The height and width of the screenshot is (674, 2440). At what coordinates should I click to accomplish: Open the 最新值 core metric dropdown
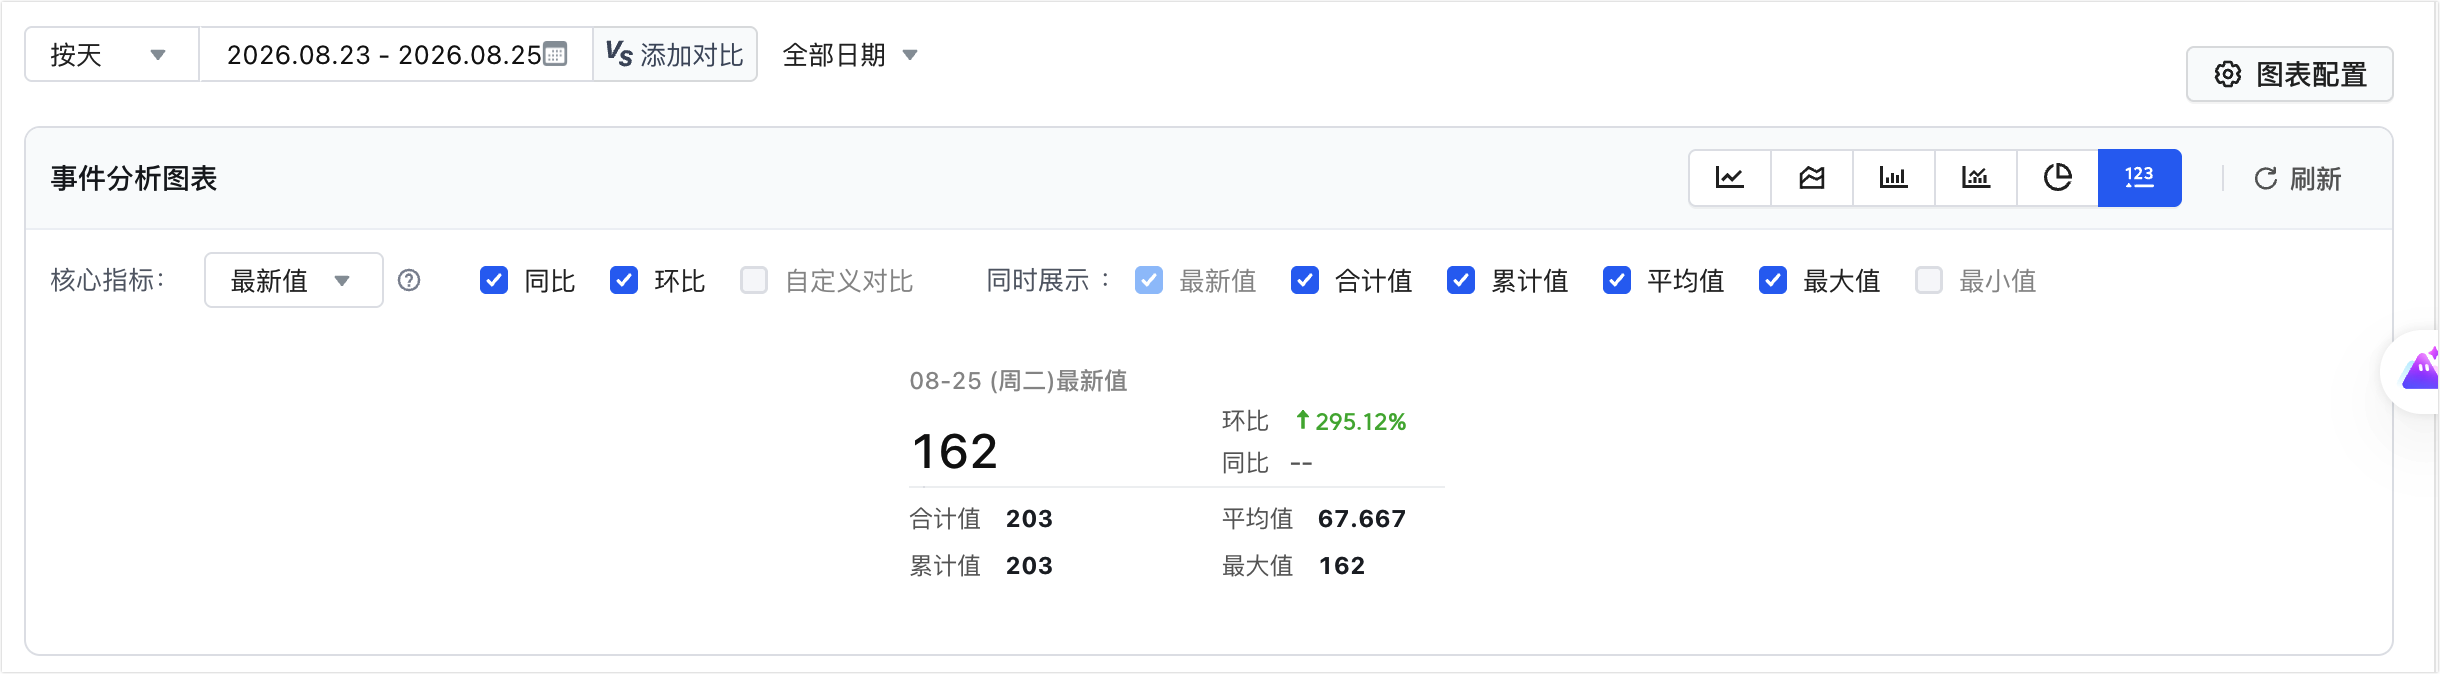coord(294,280)
